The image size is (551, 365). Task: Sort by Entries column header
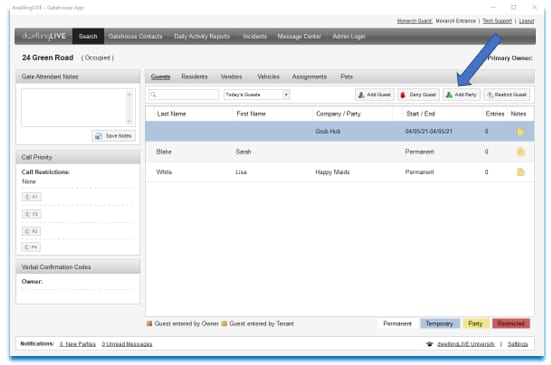point(495,114)
